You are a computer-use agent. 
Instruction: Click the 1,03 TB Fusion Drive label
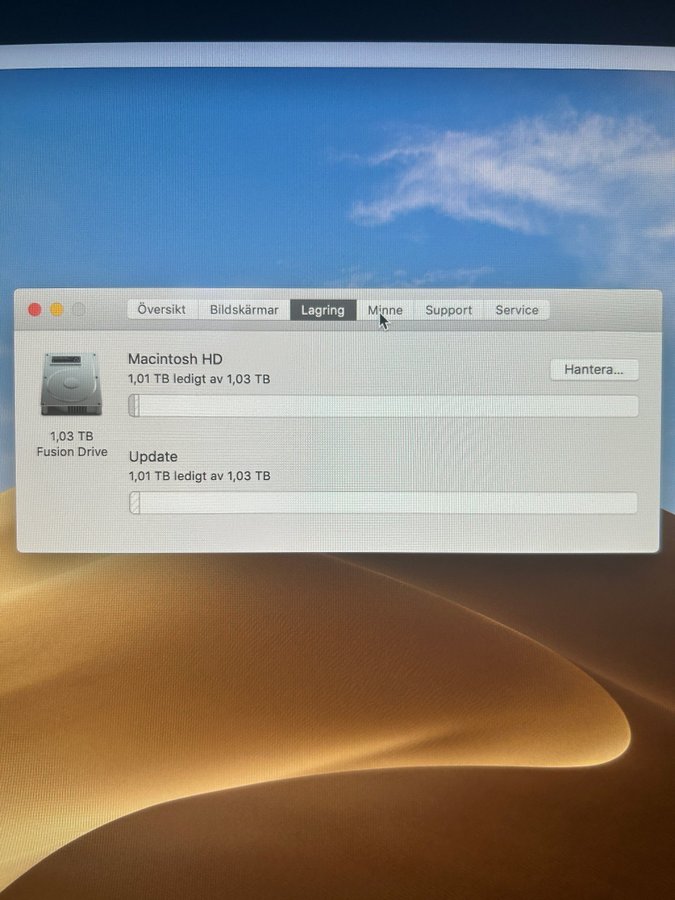[71, 444]
